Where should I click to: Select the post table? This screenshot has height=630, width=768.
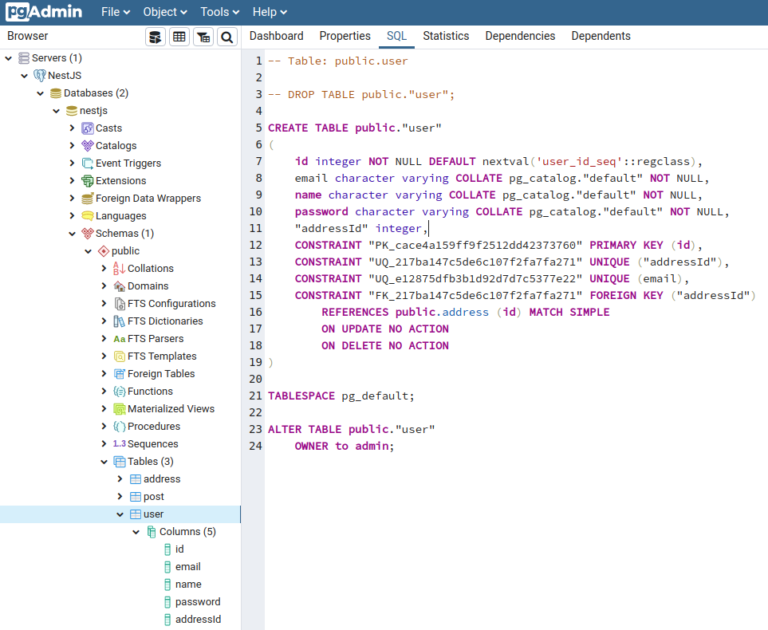tap(153, 497)
